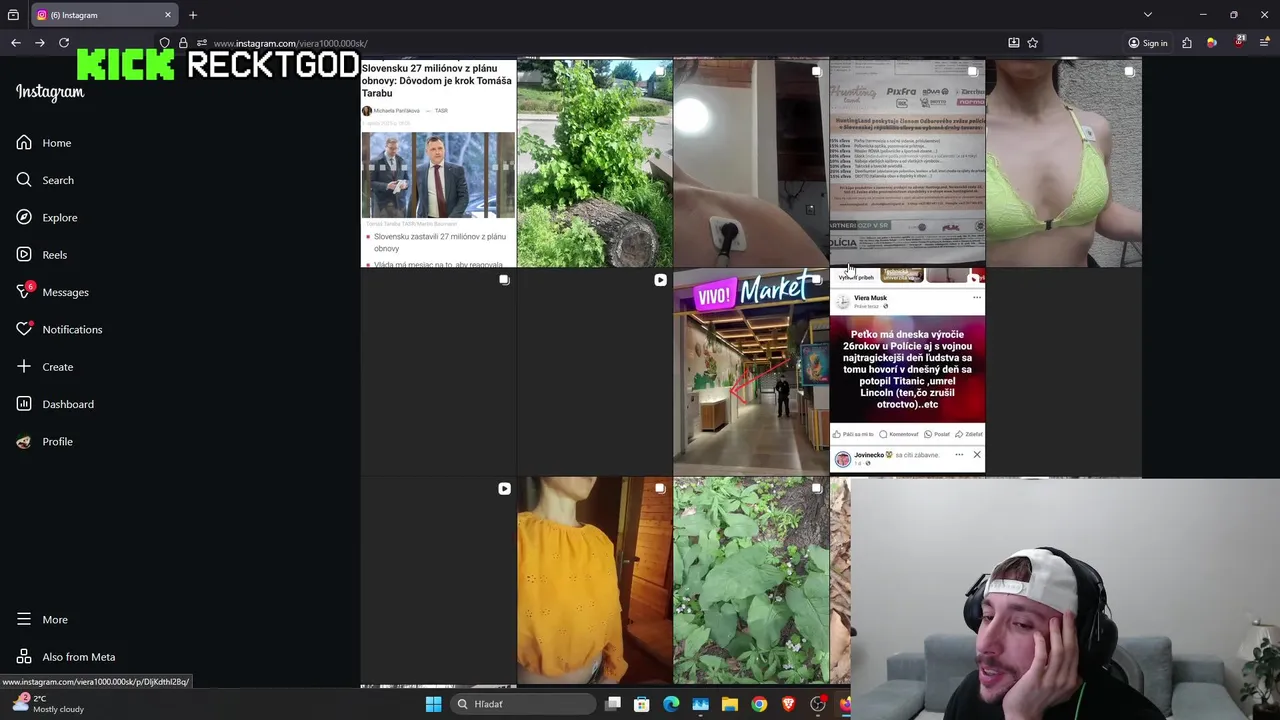Open the lime green top photo post
This screenshot has height=720, width=1280.
pos(1063,163)
